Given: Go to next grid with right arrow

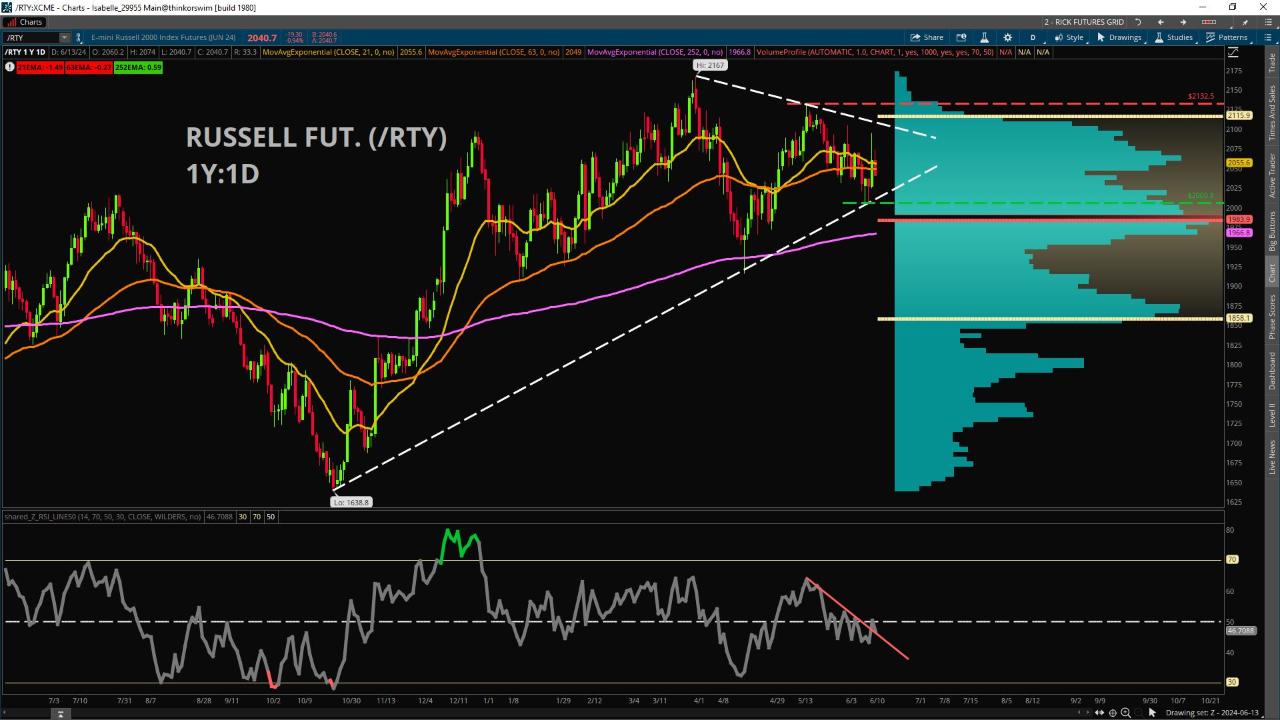Looking at the screenshot, I should coord(1183,22).
